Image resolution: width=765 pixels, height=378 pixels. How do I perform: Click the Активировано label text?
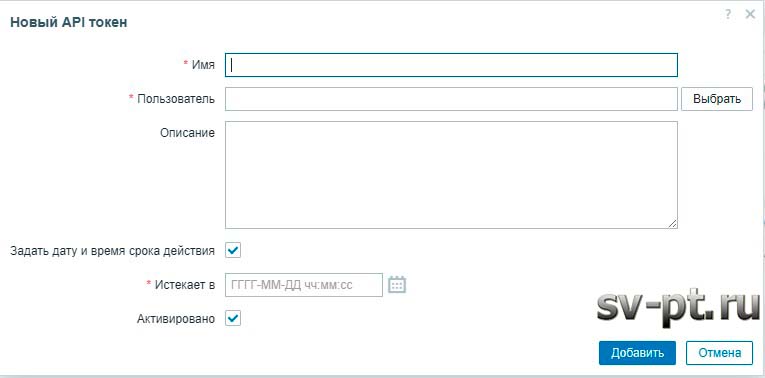[176, 319]
